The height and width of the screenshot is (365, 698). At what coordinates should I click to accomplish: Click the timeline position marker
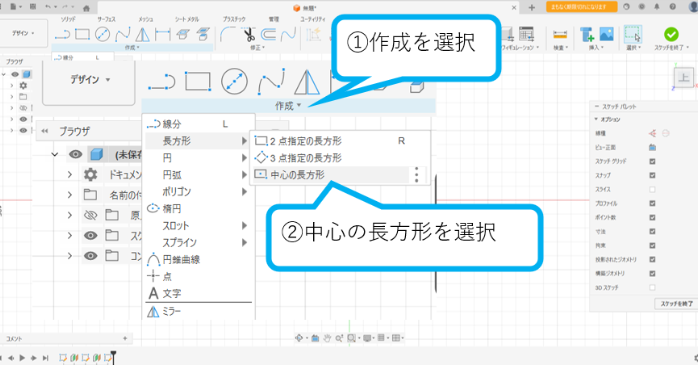(x=114, y=357)
